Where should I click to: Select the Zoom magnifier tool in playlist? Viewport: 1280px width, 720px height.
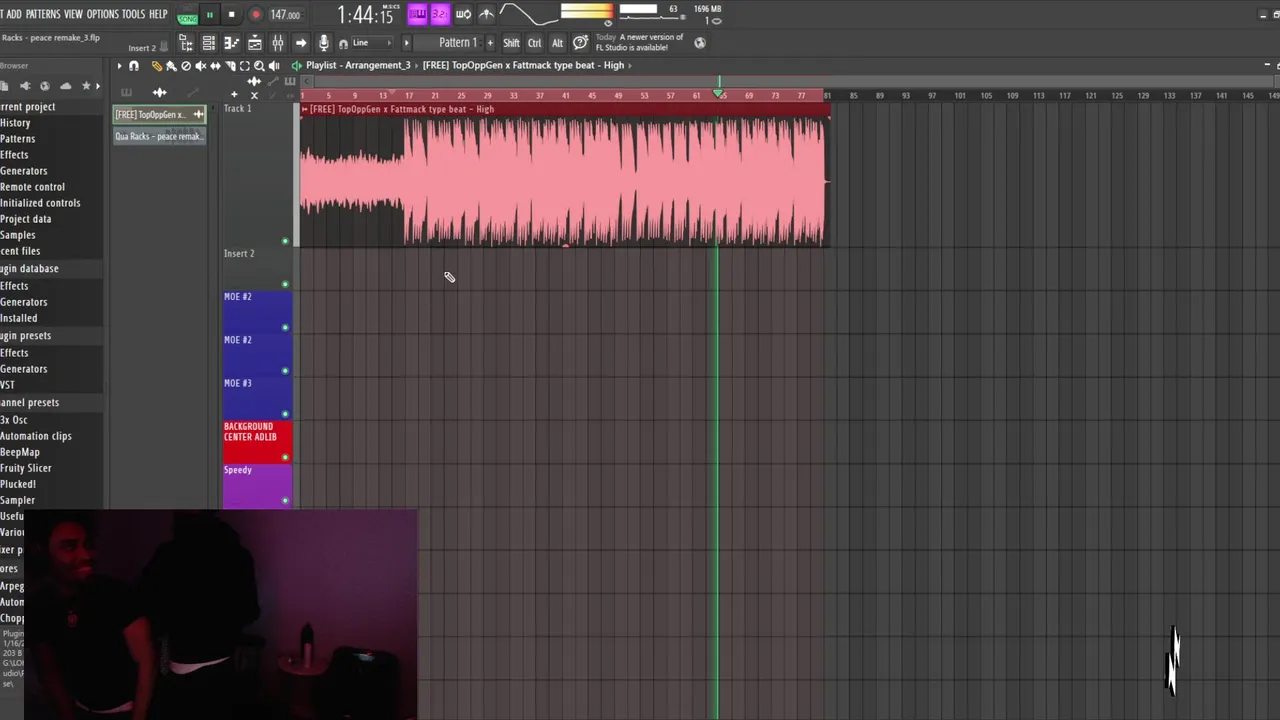click(x=259, y=66)
